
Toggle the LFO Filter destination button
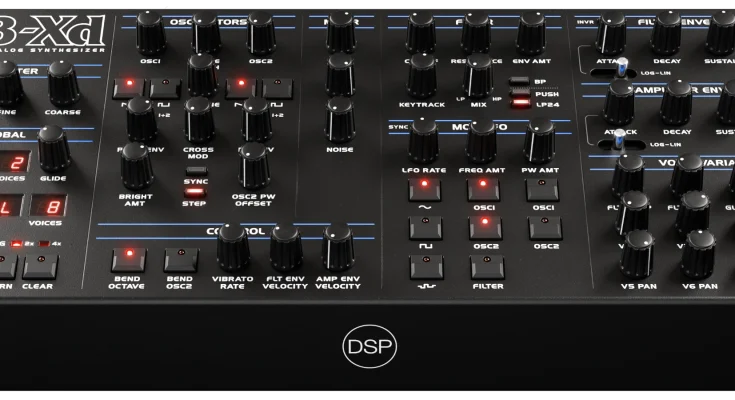pos(487,265)
